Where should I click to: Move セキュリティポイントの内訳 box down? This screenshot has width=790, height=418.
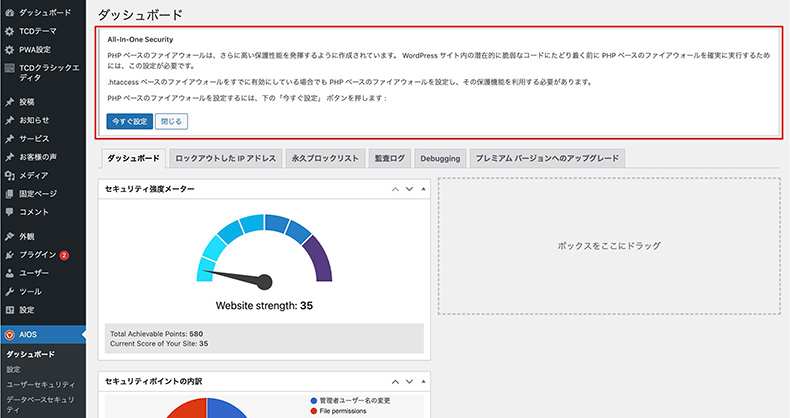coord(409,382)
